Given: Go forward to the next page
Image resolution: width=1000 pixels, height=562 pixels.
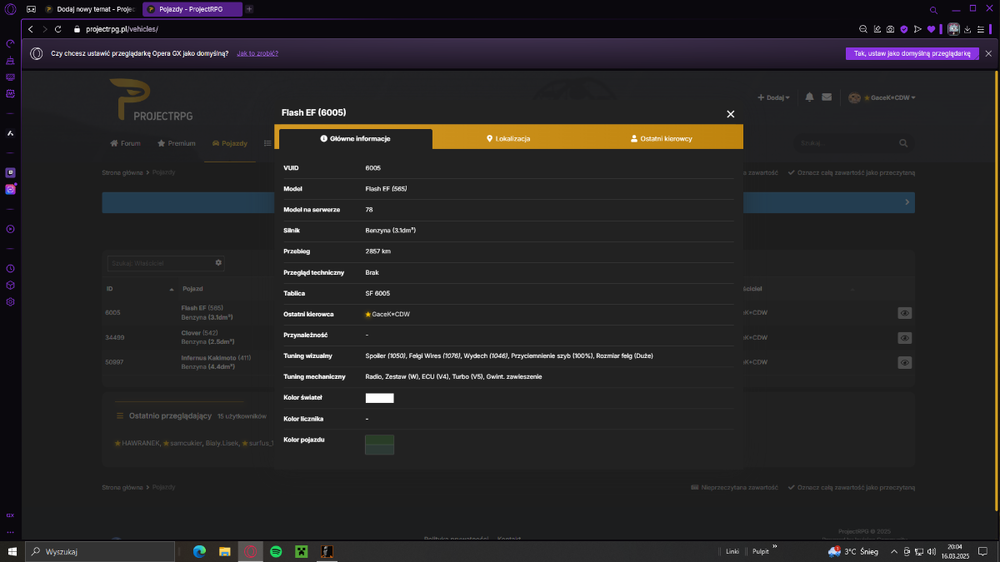Looking at the screenshot, I should pos(45,29).
